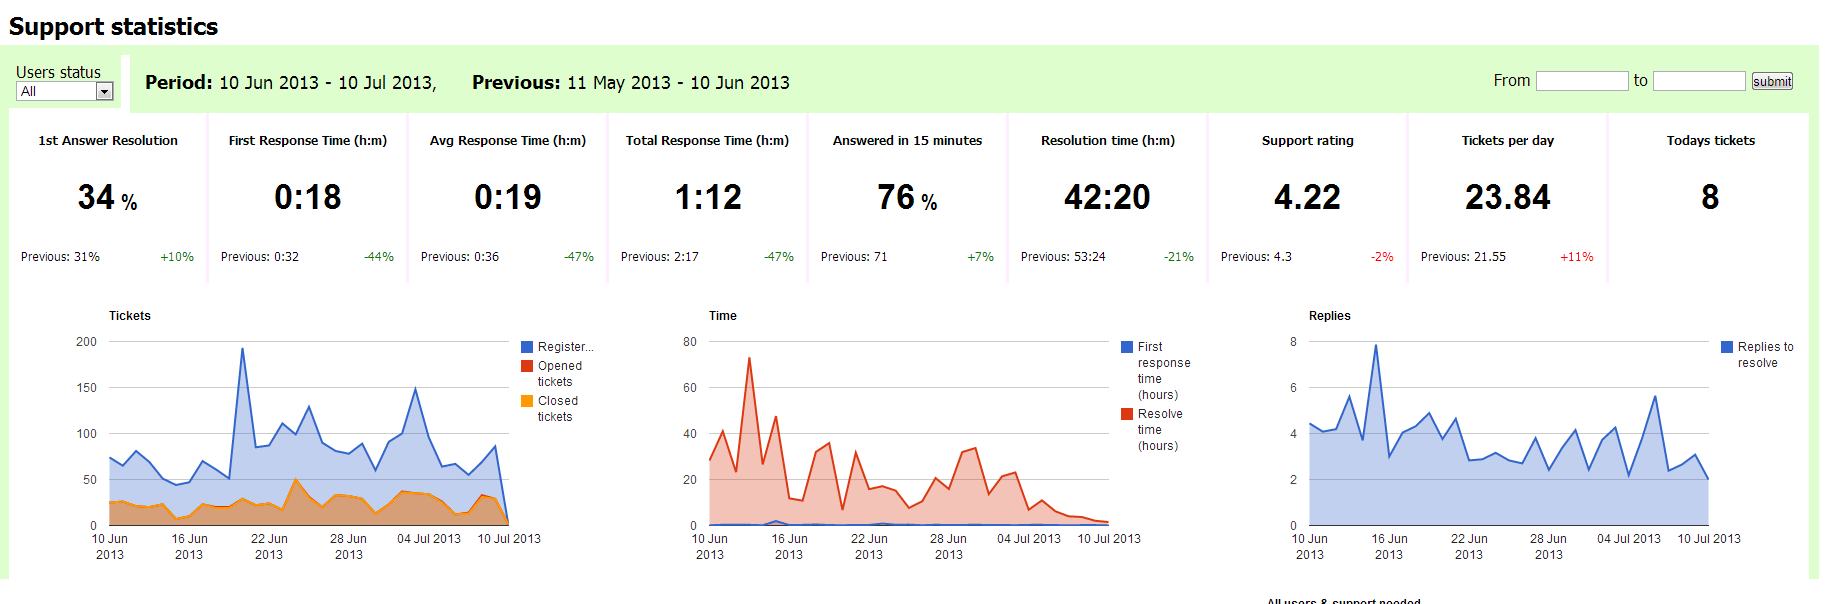Click the Resolution time 42:20 value

coord(1107,198)
